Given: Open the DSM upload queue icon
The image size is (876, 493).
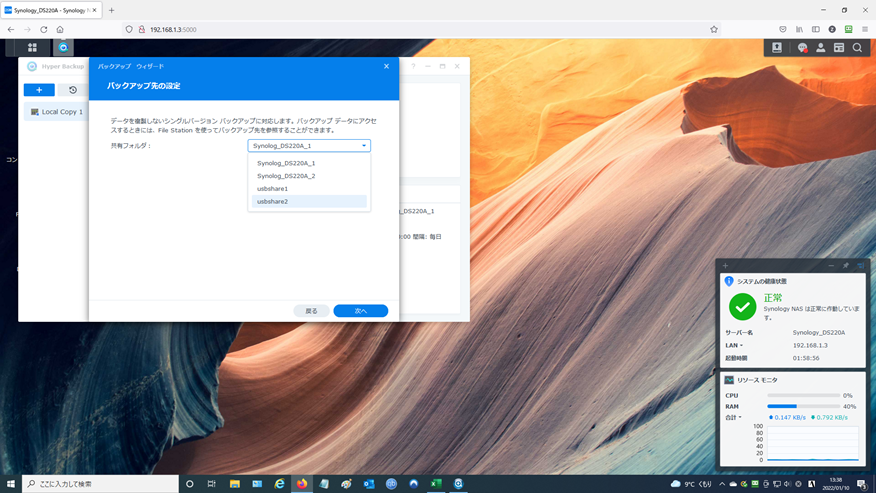Looking at the screenshot, I should [777, 48].
